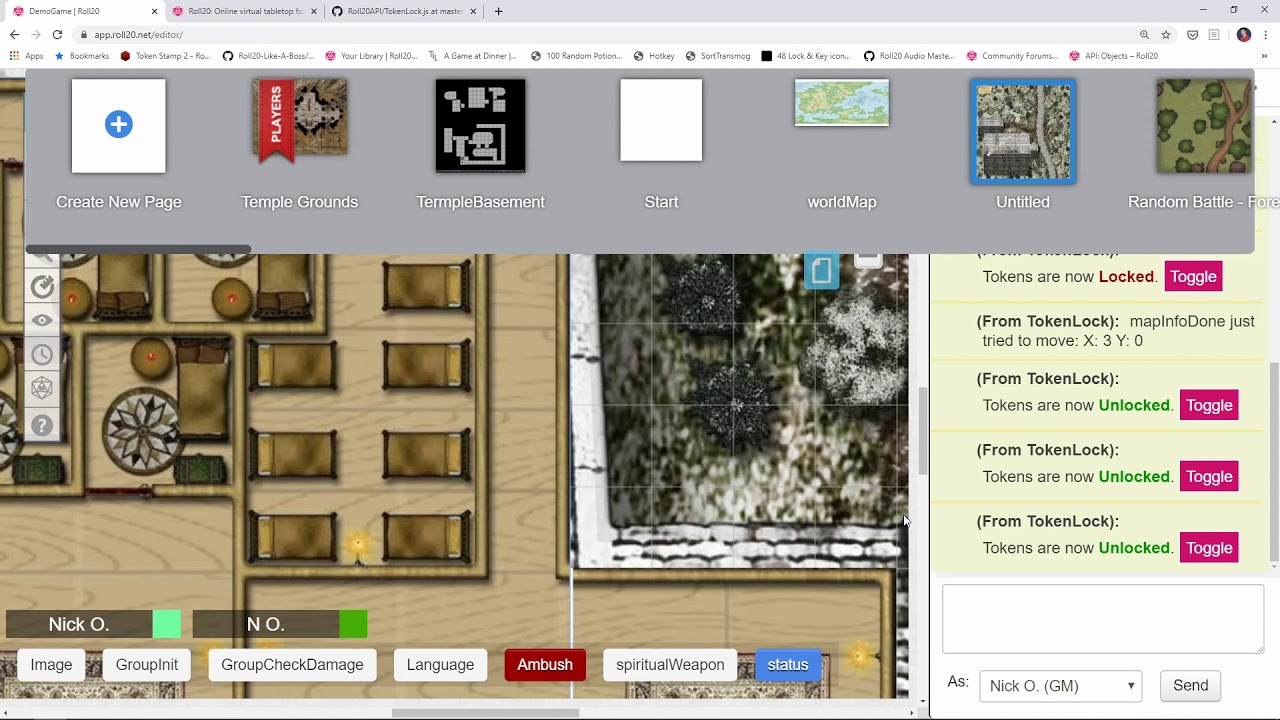Run the spiritualWeapon macro
The image size is (1280, 720).
pyautogui.click(x=670, y=665)
